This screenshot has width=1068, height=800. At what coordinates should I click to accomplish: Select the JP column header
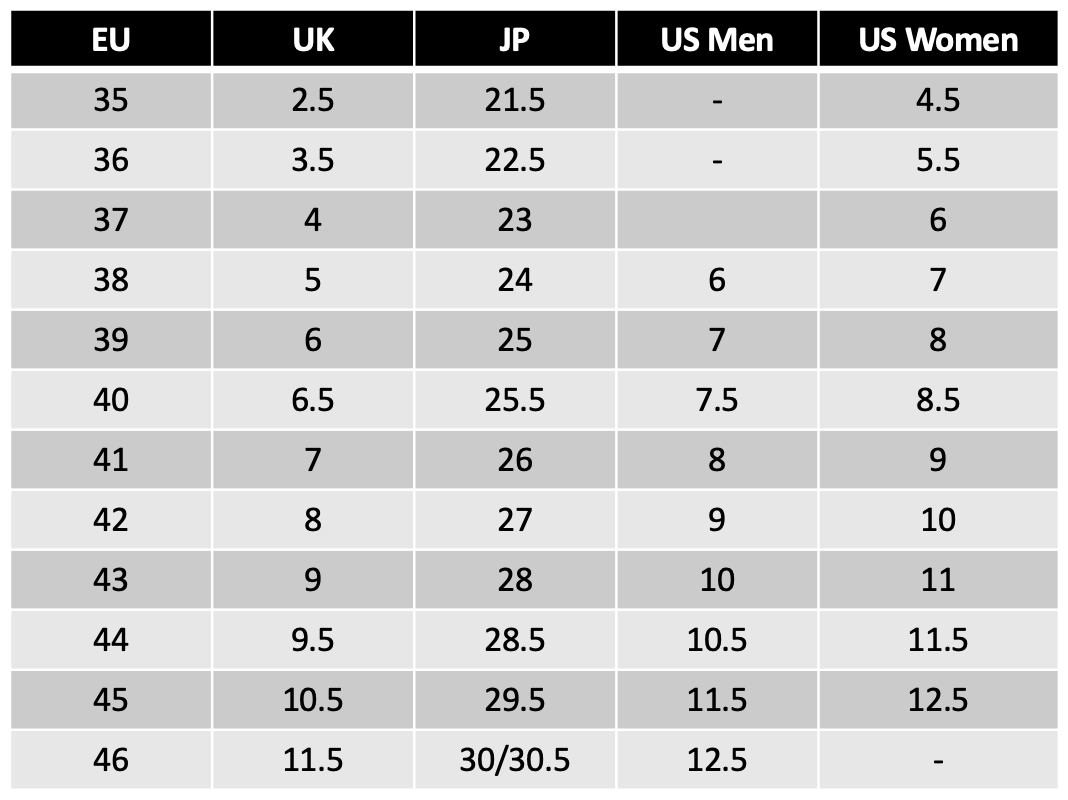515,40
